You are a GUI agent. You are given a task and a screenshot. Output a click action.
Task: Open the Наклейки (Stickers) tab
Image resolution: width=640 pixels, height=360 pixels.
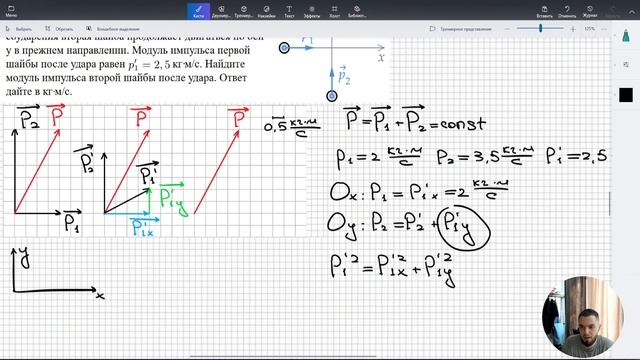click(267, 11)
